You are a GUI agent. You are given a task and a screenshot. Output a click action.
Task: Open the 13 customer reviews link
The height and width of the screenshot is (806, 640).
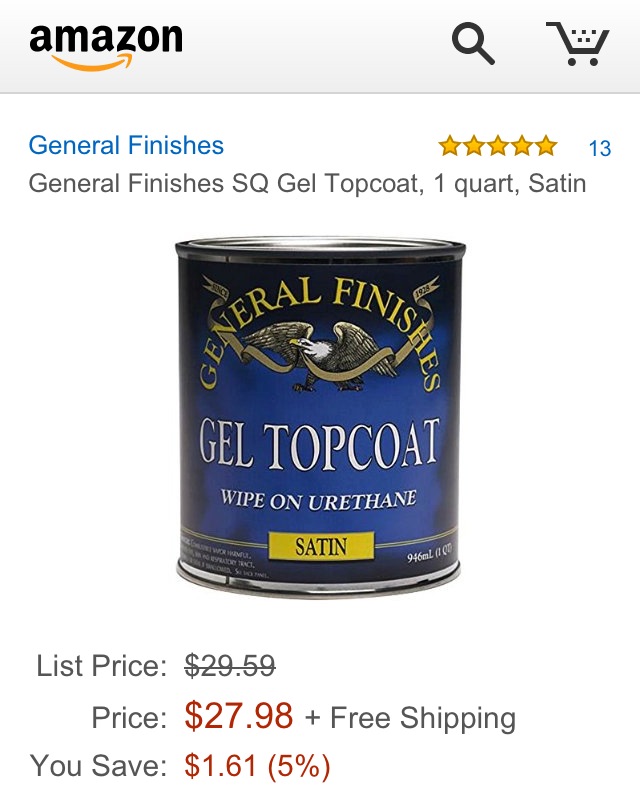(x=599, y=148)
